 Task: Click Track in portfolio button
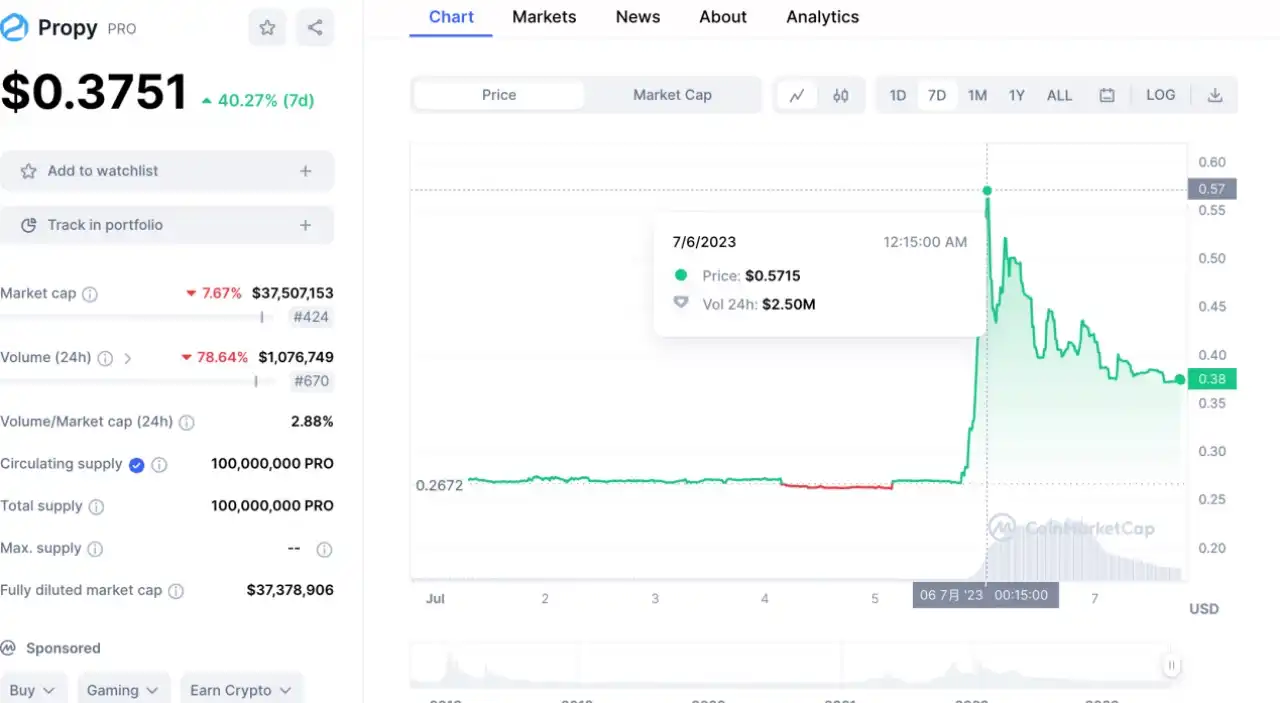pos(167,225)
